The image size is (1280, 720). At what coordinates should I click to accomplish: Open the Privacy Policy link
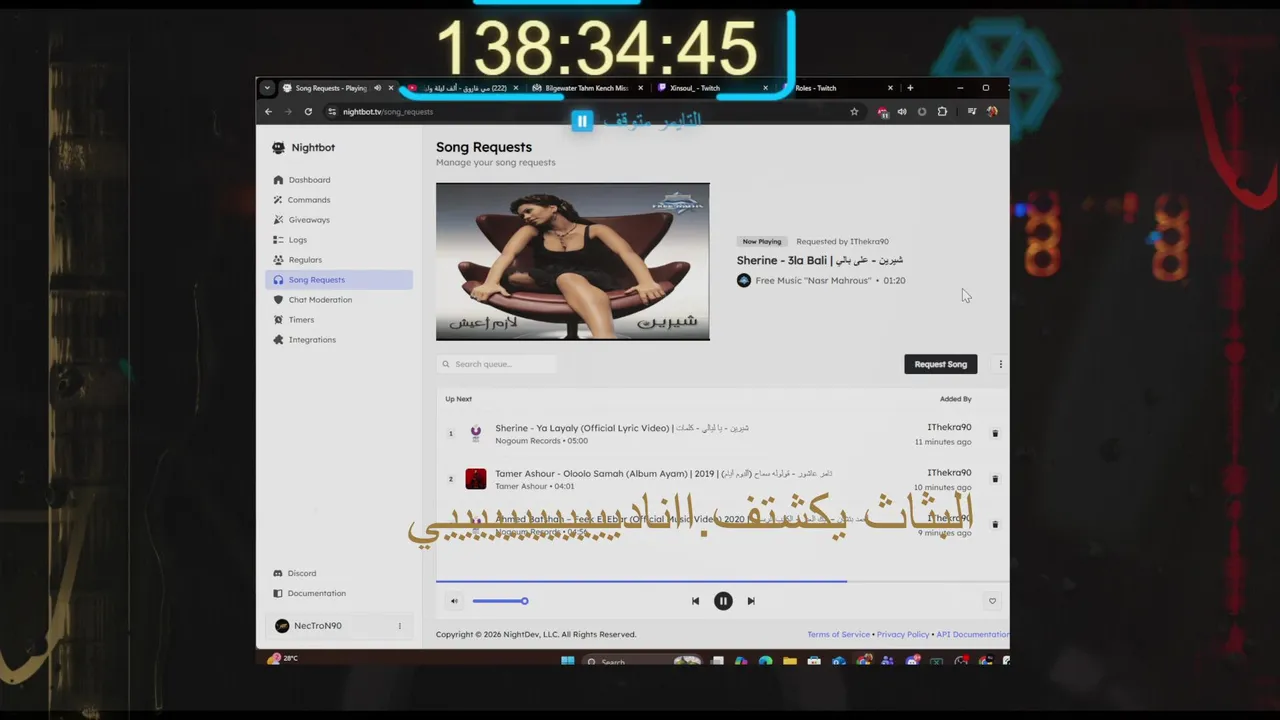[x=903, y=634]
